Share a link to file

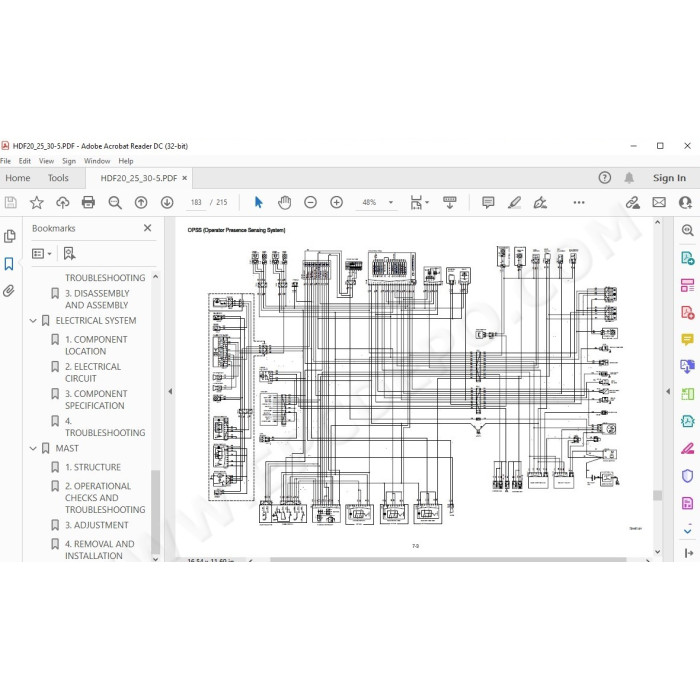pyautogui.click(x=633, y=203)
